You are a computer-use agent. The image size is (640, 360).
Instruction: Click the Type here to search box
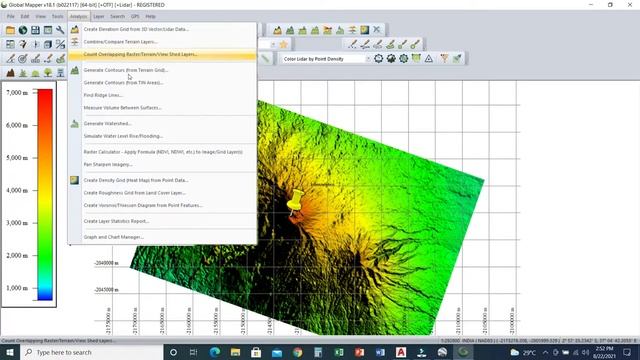pos(91,352)
